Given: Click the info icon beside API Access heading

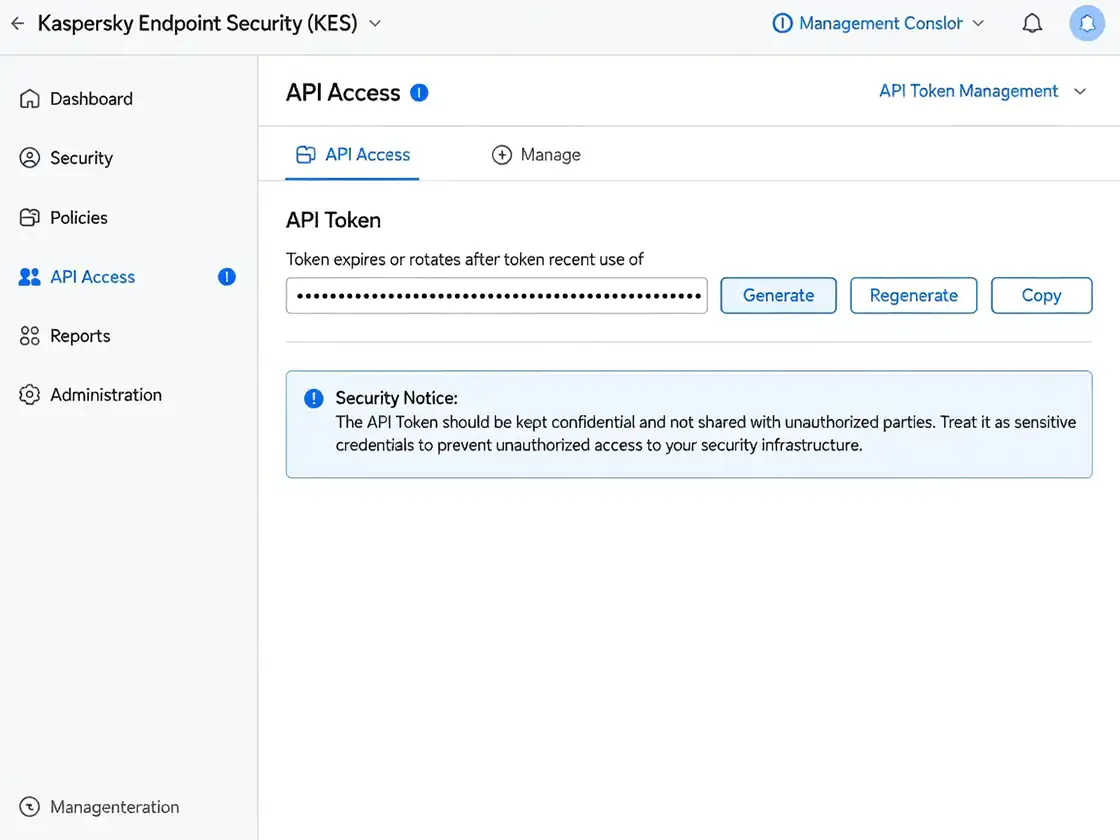Looking at the screenshot, I should point(419,93).
